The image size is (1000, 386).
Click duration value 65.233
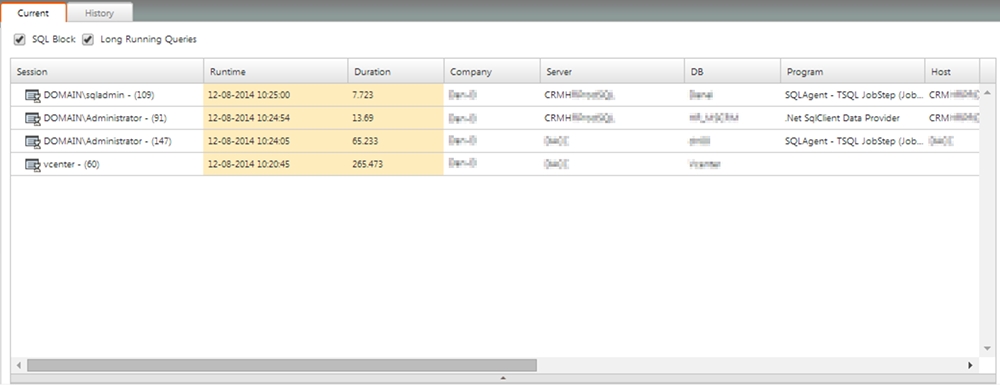click(x=365, y=141)
